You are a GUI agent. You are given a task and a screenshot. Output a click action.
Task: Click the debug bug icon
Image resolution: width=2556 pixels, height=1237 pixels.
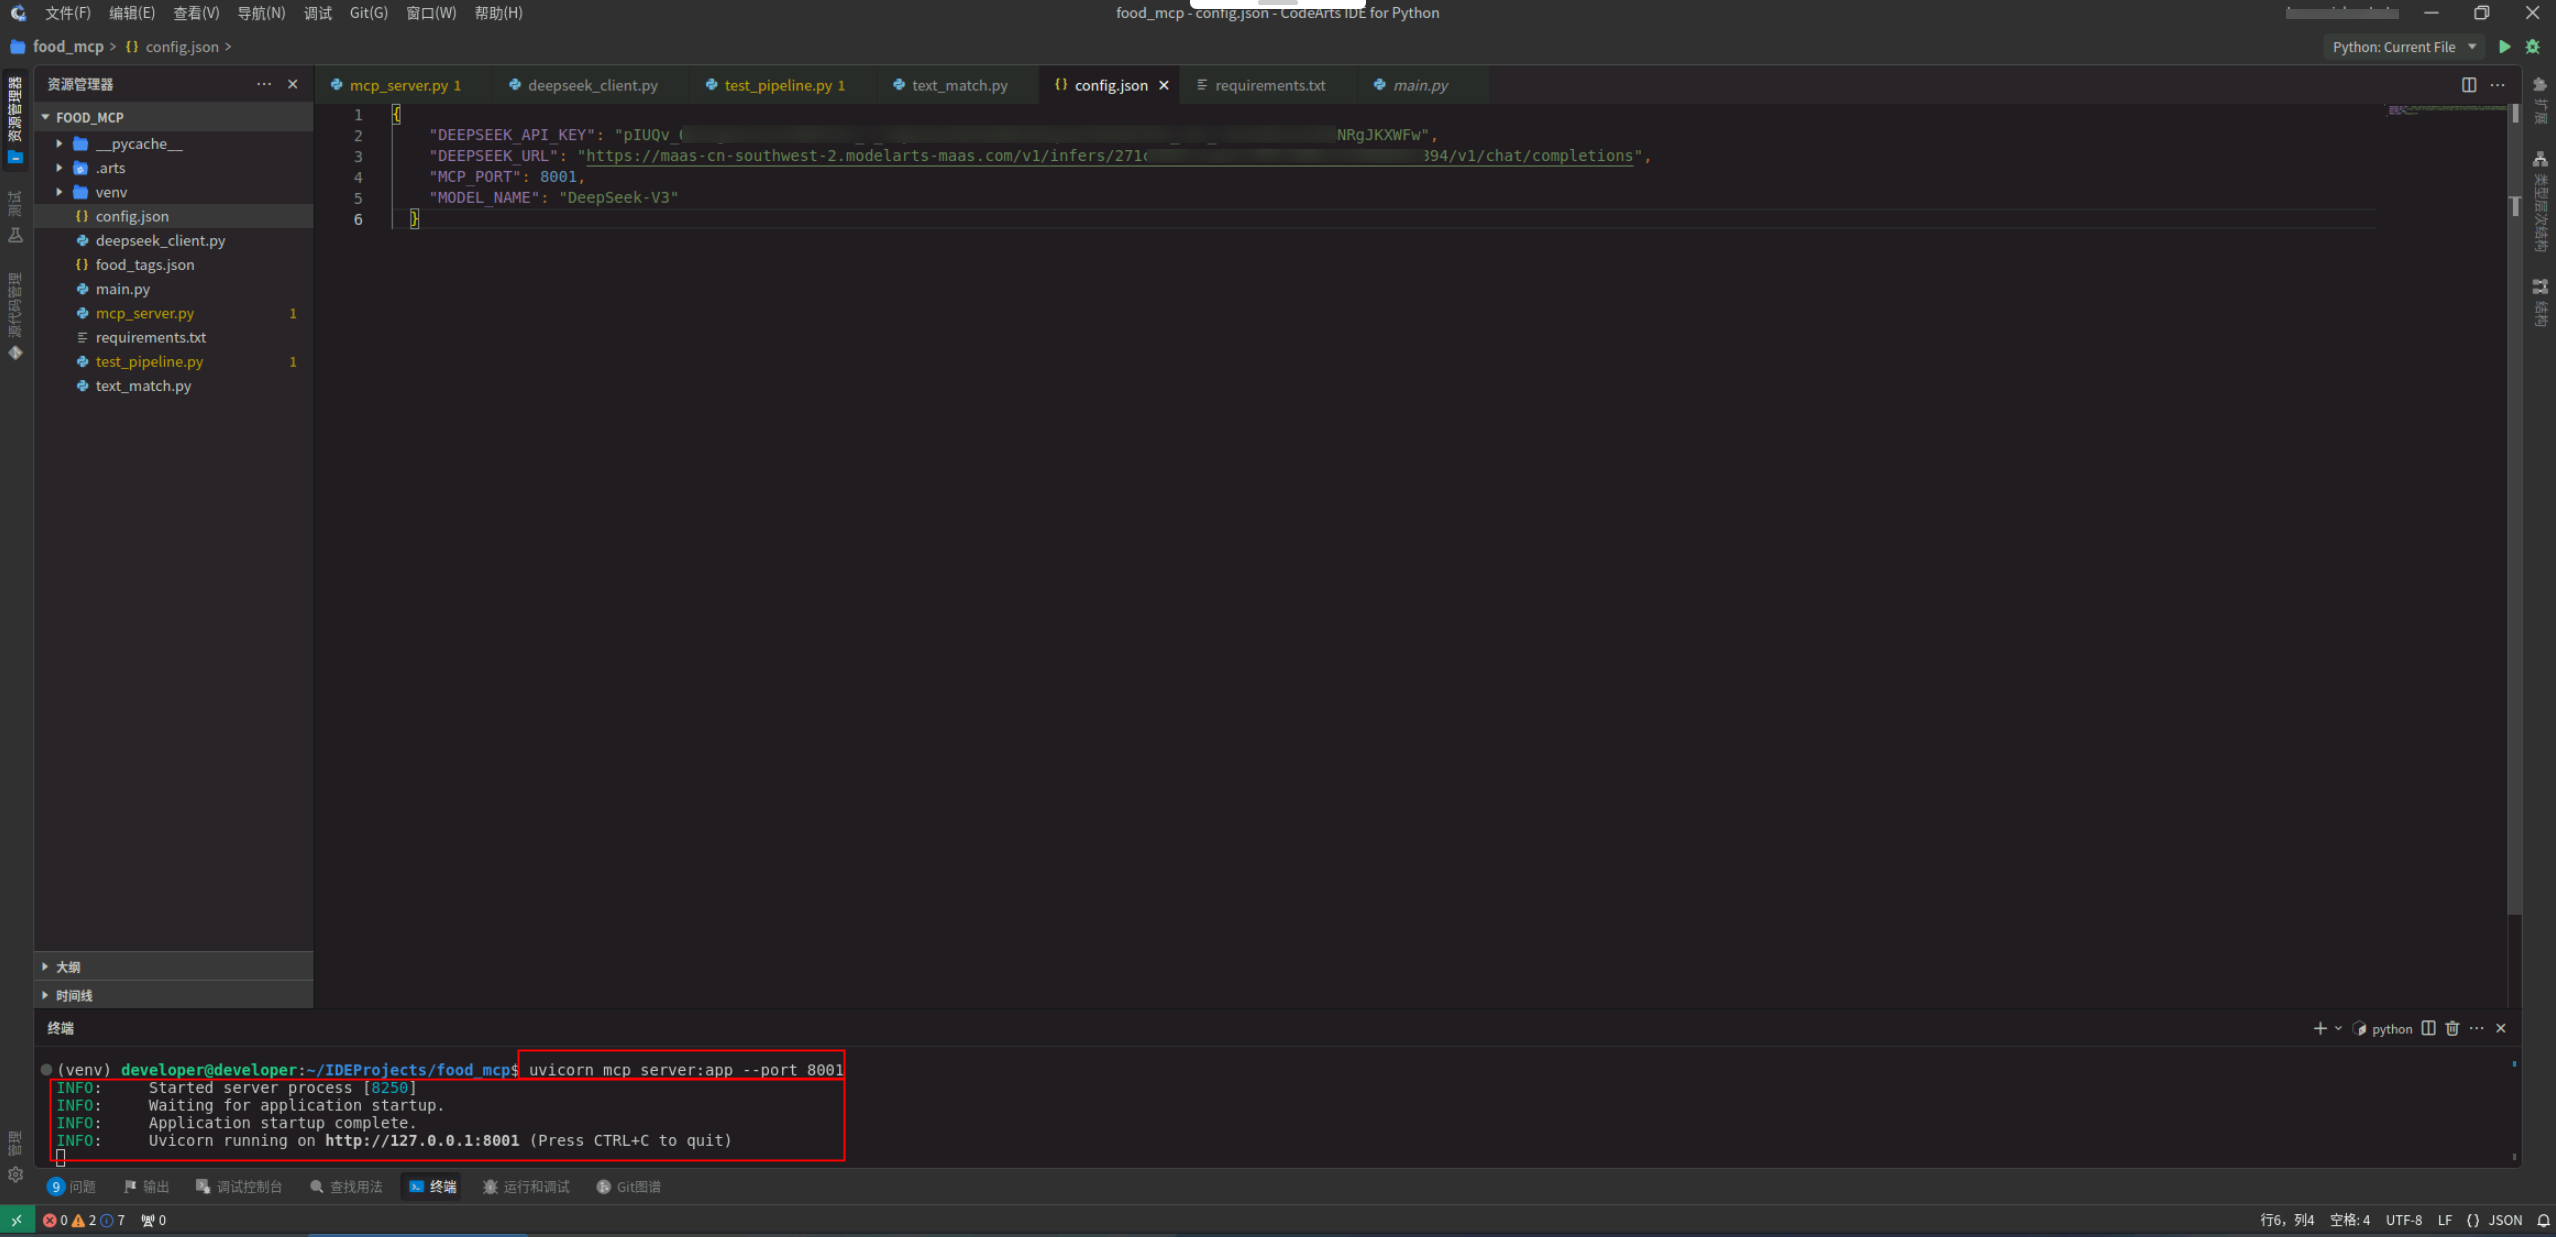2533,47
